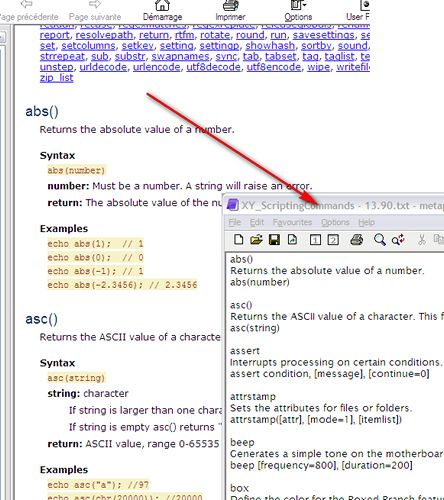Follow the utf8encode link
This screenshot has height=500, width=444.
point(274,67)
